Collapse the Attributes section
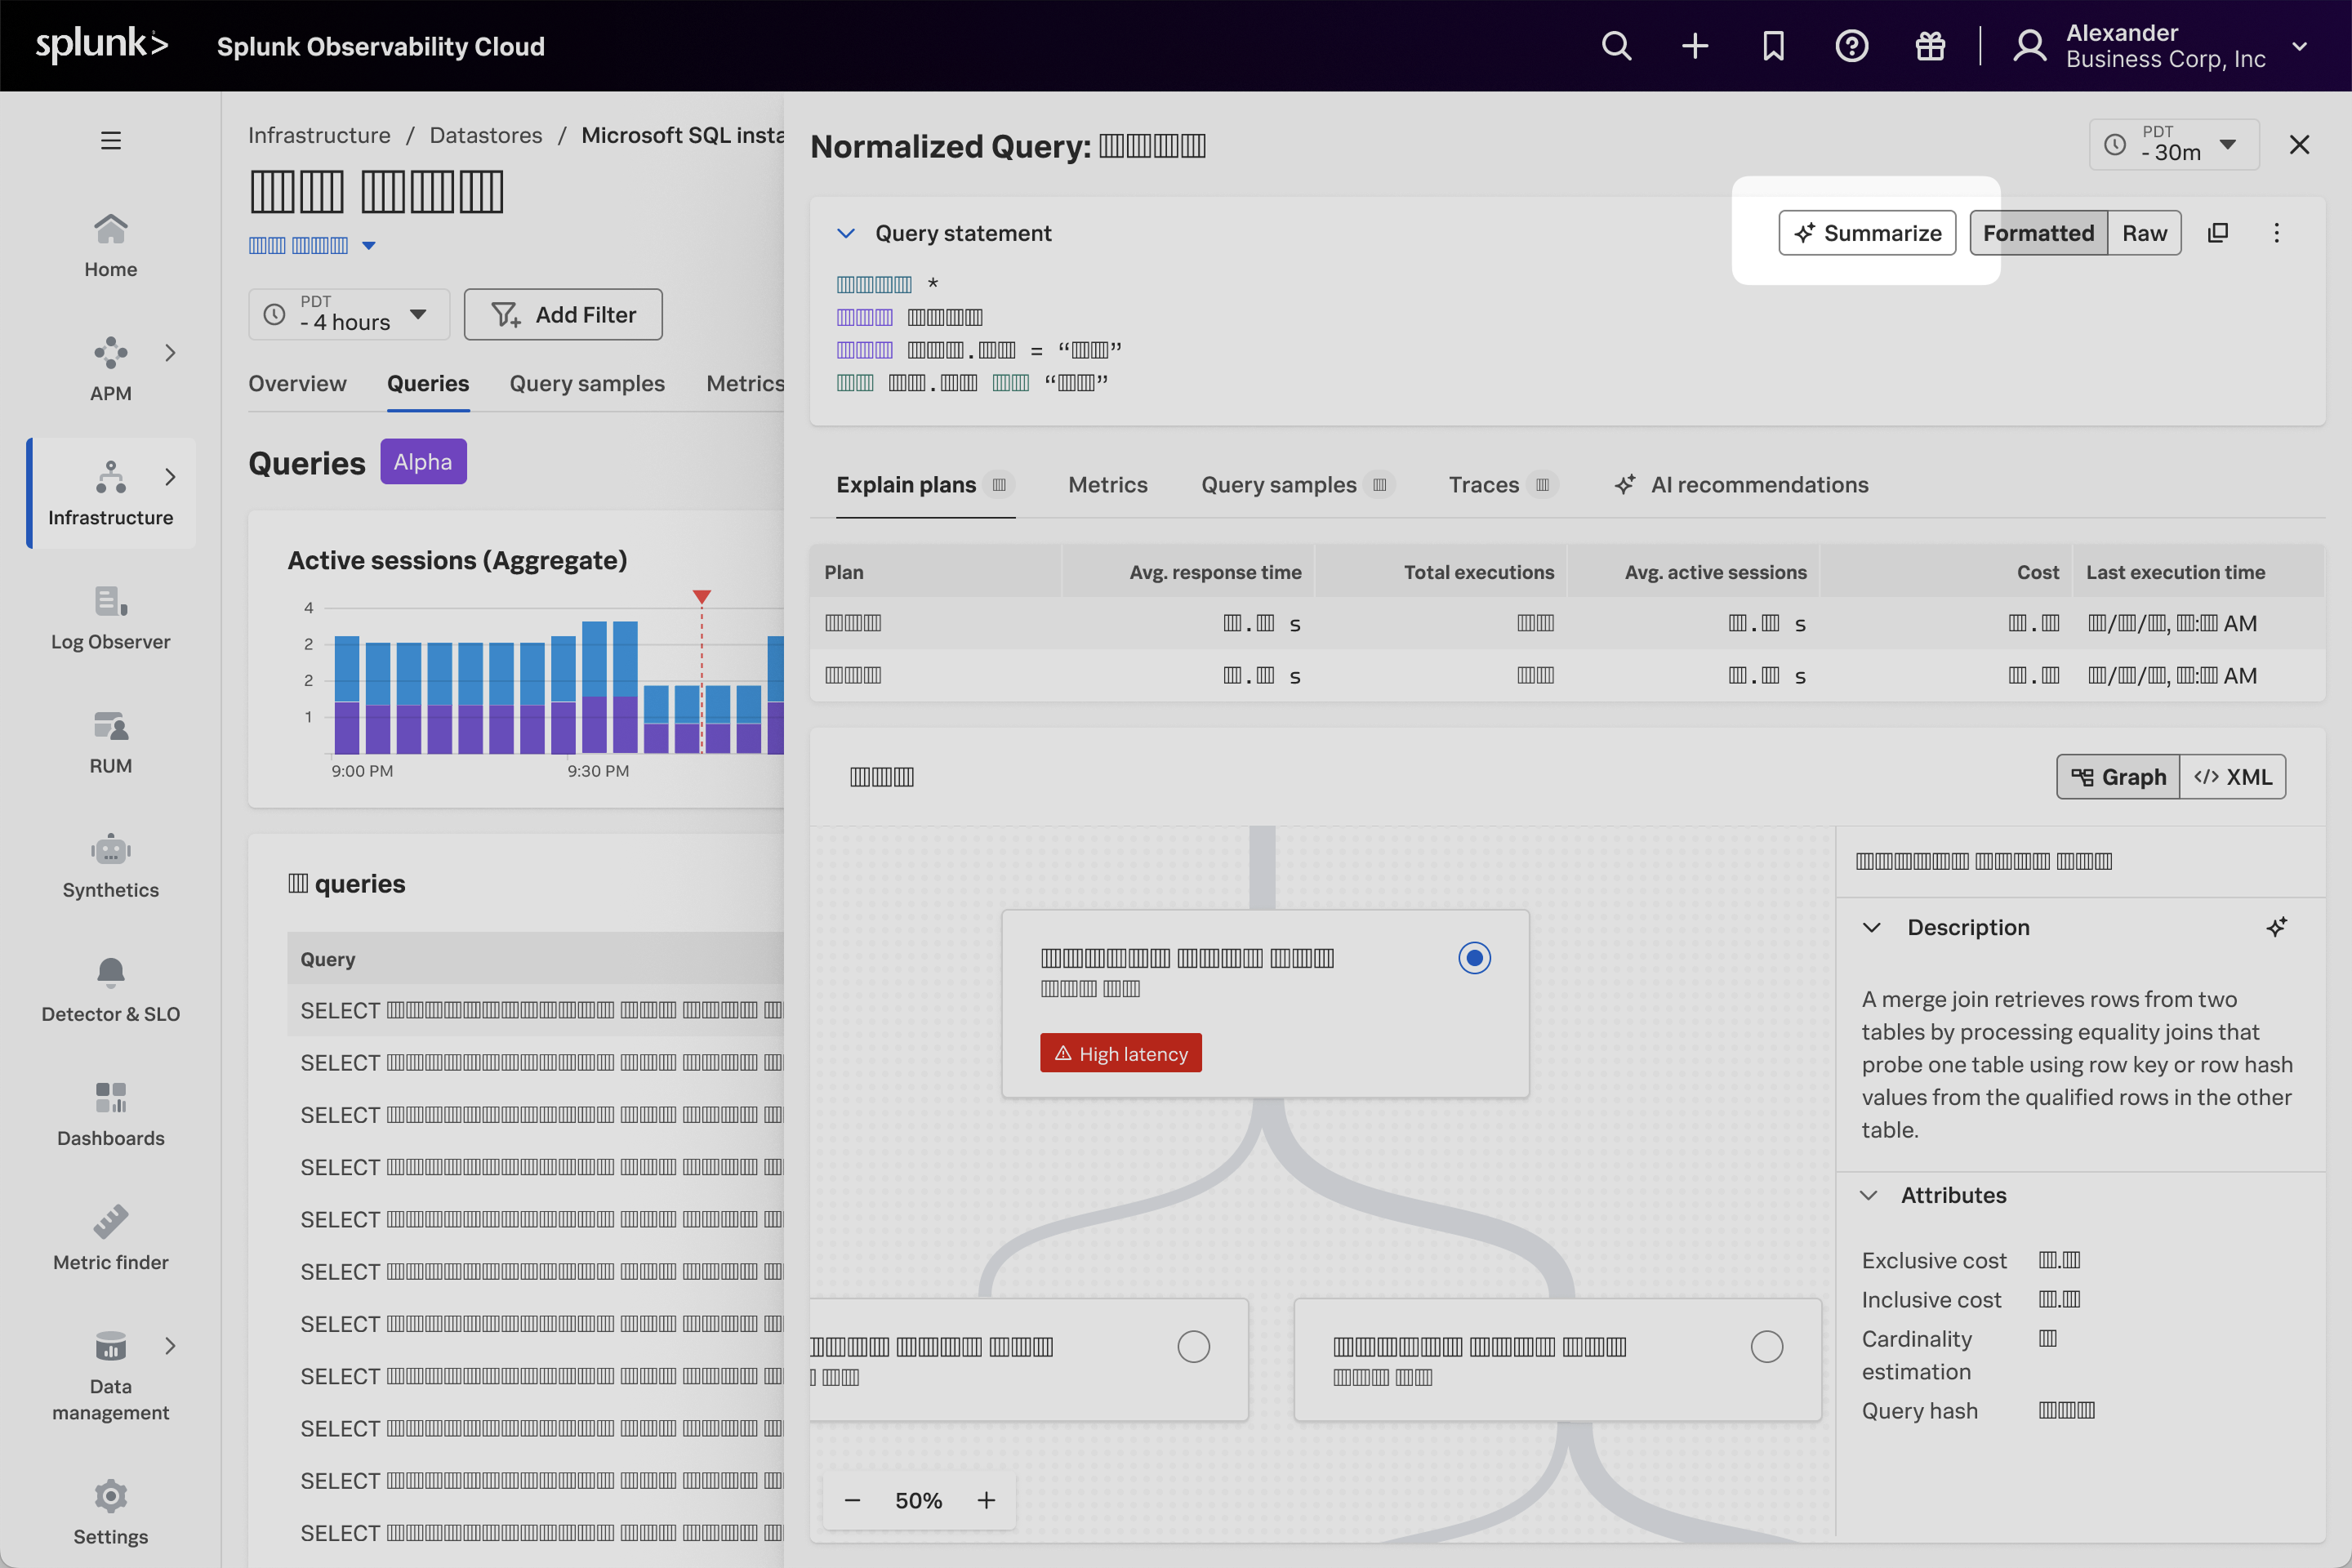Image resolution: width=2352 pixels, height=1568 pixels. coord(1868,1195)
